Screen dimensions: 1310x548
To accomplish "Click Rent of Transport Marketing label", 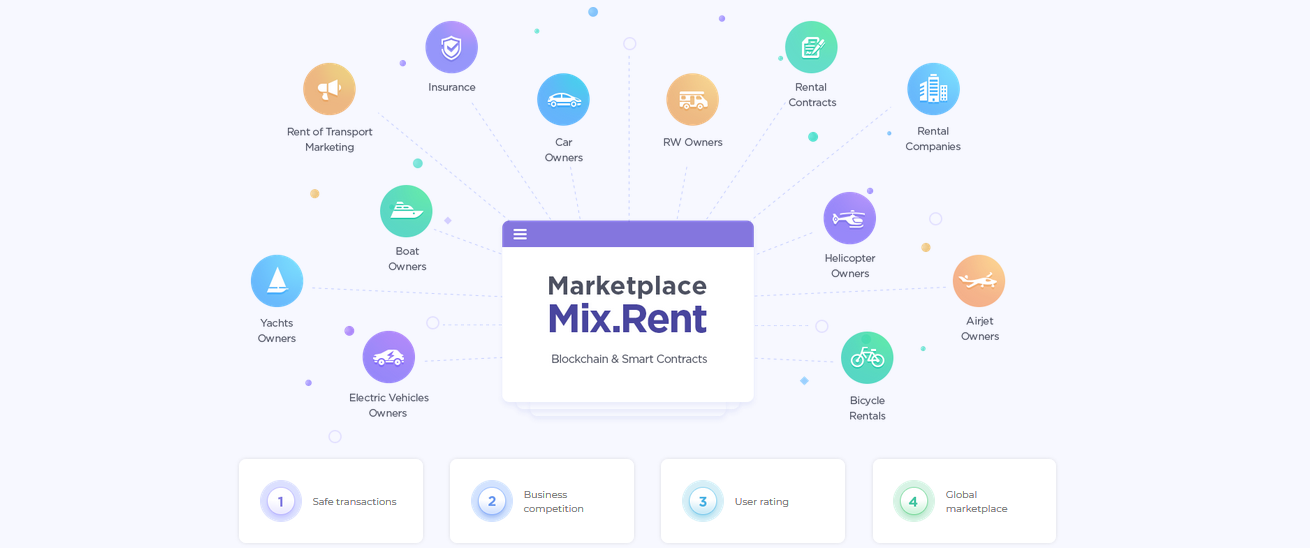I will (330, 139).
